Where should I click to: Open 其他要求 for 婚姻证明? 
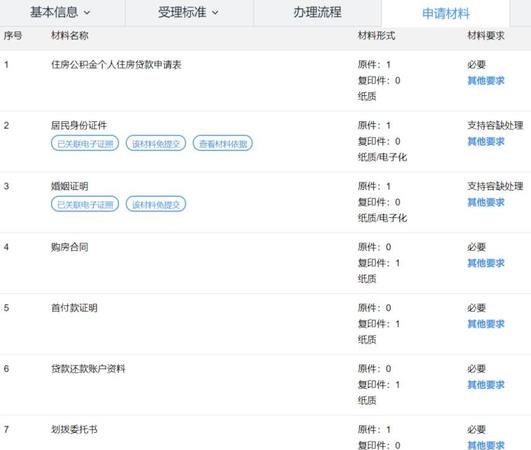[x=486, y=202]
